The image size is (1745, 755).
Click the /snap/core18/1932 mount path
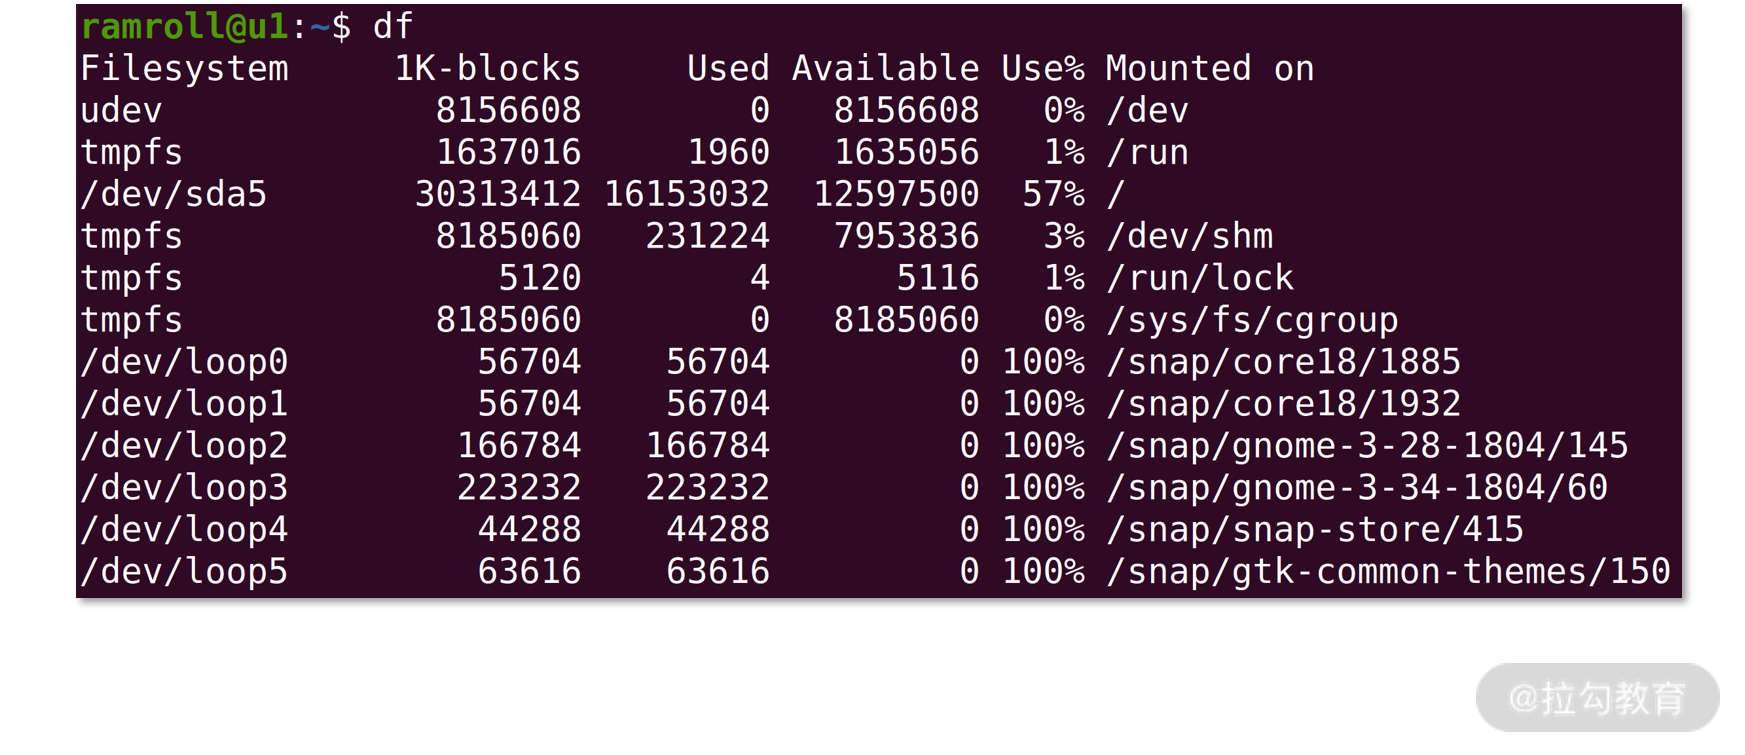coord(1283,404)
